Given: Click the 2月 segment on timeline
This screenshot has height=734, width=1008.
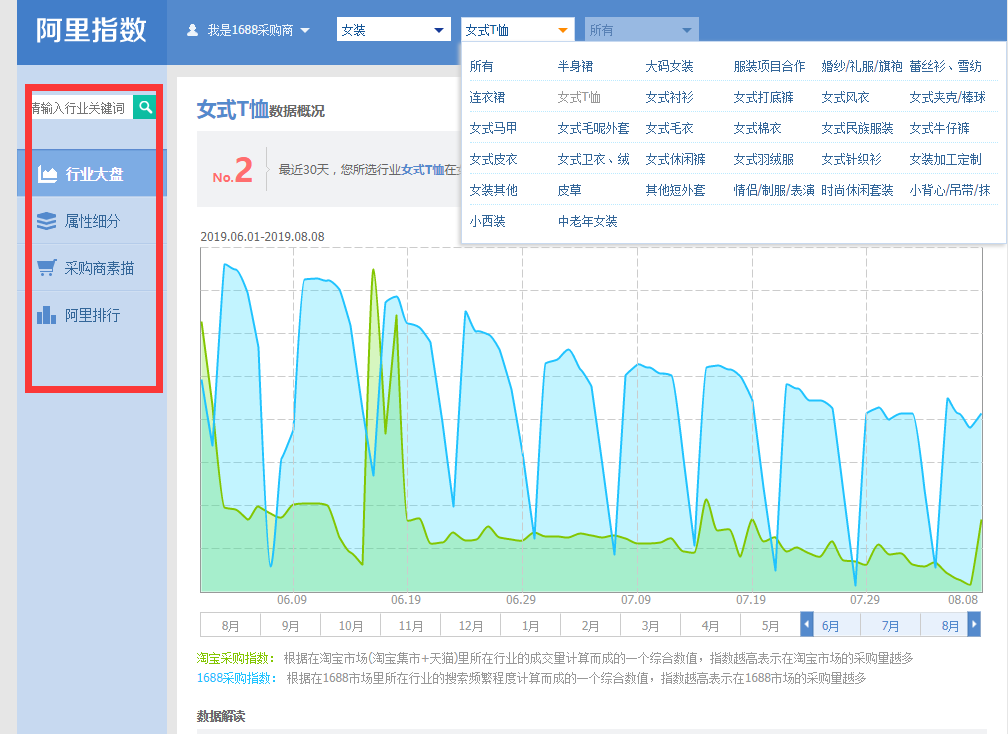Looking at the screenshot, I should [590, 625].
